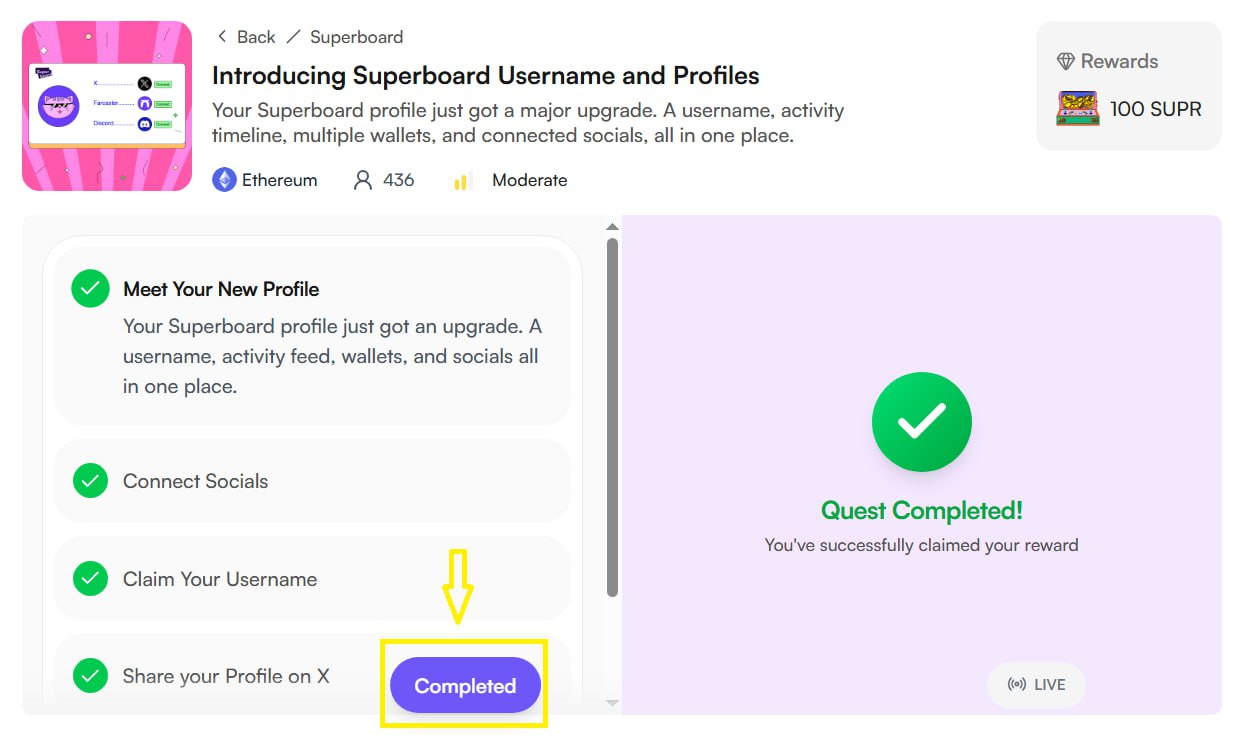Click the Rewards diamond icon
Viewport: 1251px width, 753px height.
(x=1066, y=61)
